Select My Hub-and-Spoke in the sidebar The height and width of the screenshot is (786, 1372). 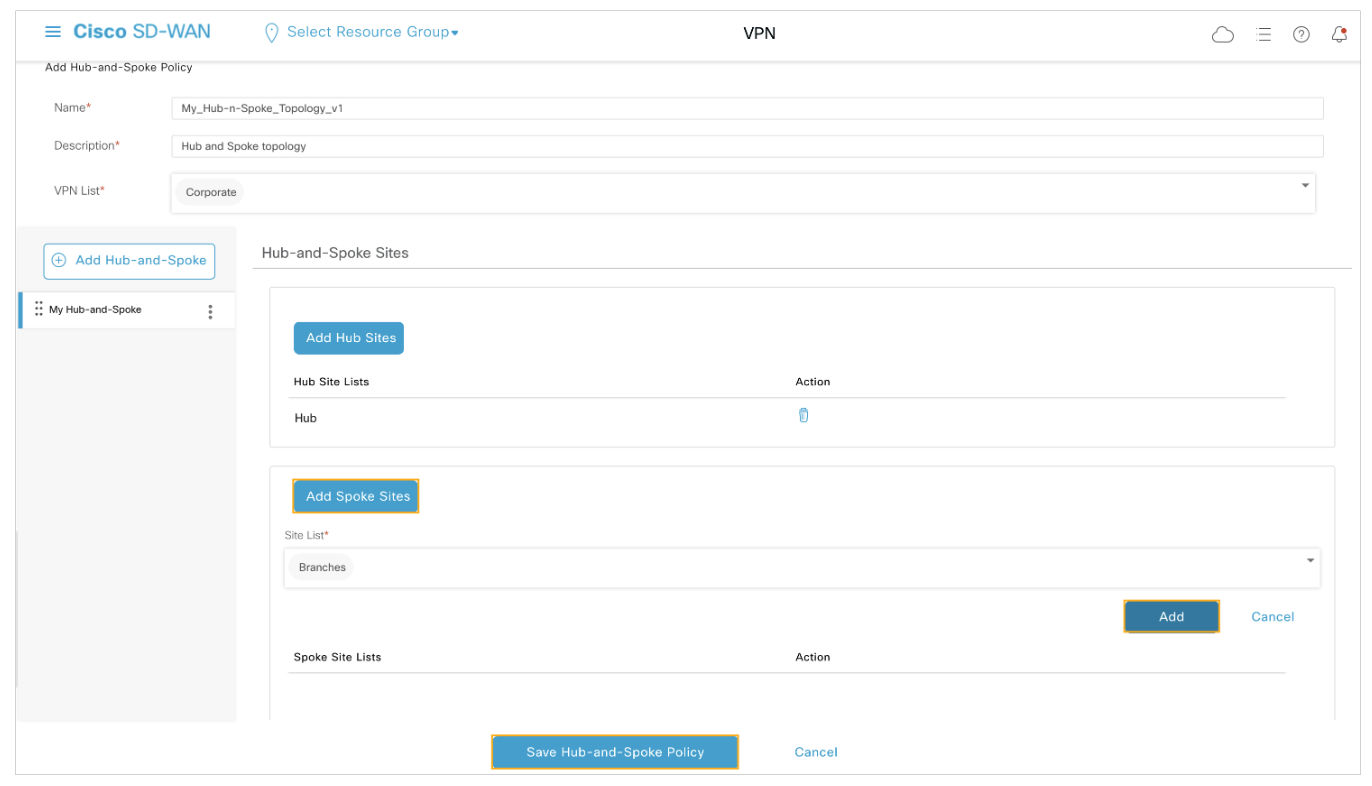click(96, 310)
